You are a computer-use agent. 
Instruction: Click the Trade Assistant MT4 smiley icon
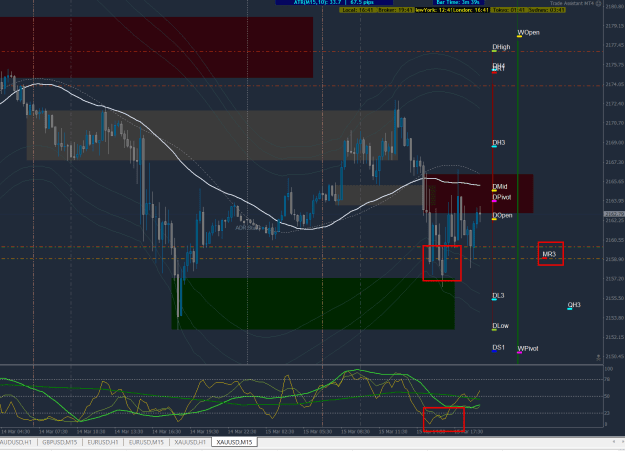(x=598, y=3)
